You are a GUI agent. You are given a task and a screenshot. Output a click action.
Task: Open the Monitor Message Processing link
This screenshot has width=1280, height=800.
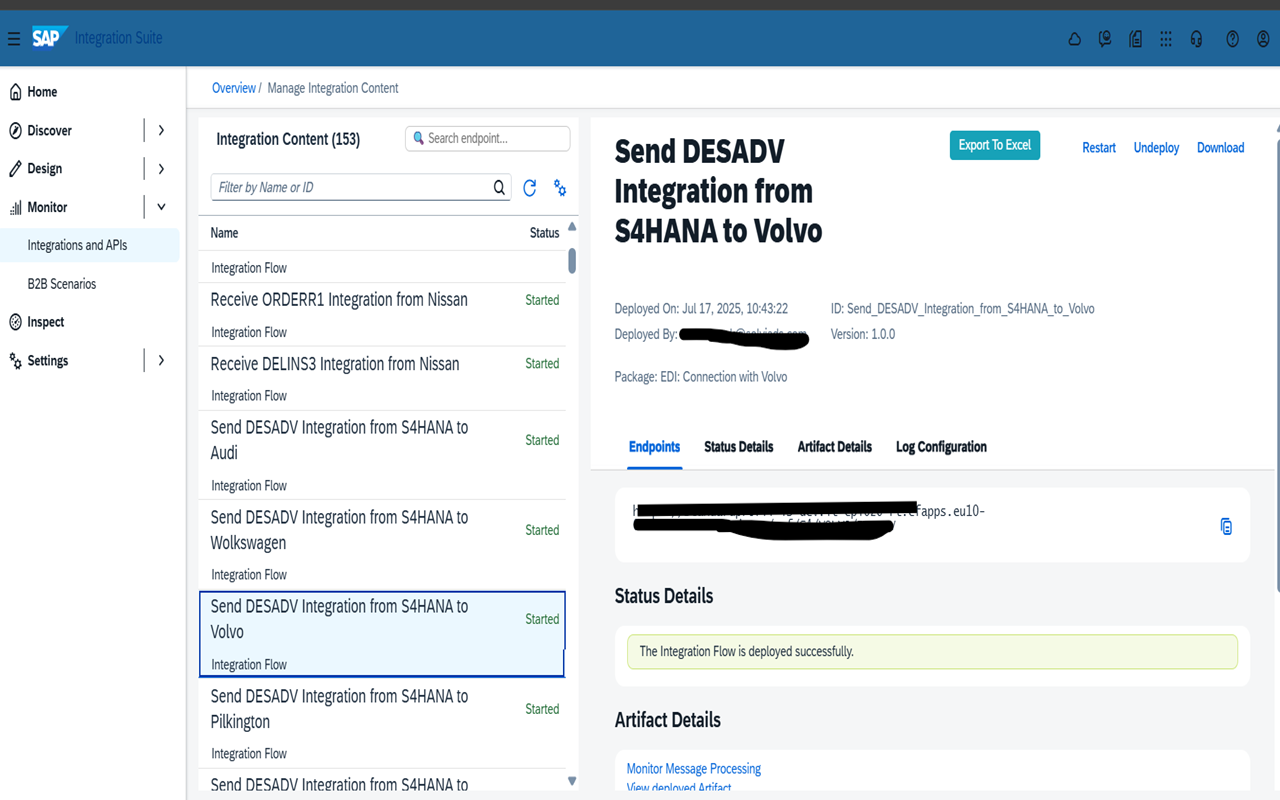(x=694, y=769)
